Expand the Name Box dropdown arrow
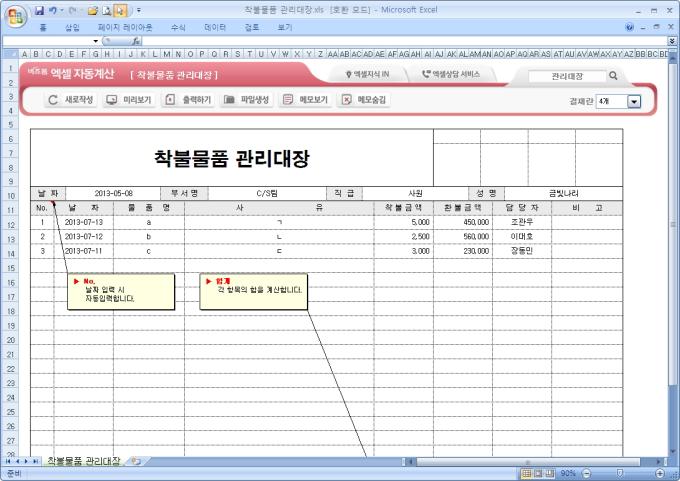Viewport: 680px width, 481px height. point(95,41)
